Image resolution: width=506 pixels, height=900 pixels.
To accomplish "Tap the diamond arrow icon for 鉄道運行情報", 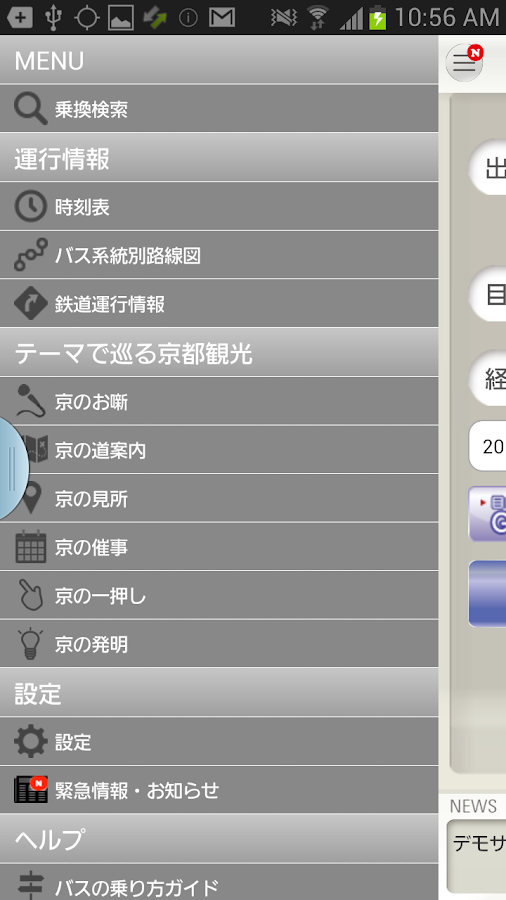I will [x=30, y=304].
